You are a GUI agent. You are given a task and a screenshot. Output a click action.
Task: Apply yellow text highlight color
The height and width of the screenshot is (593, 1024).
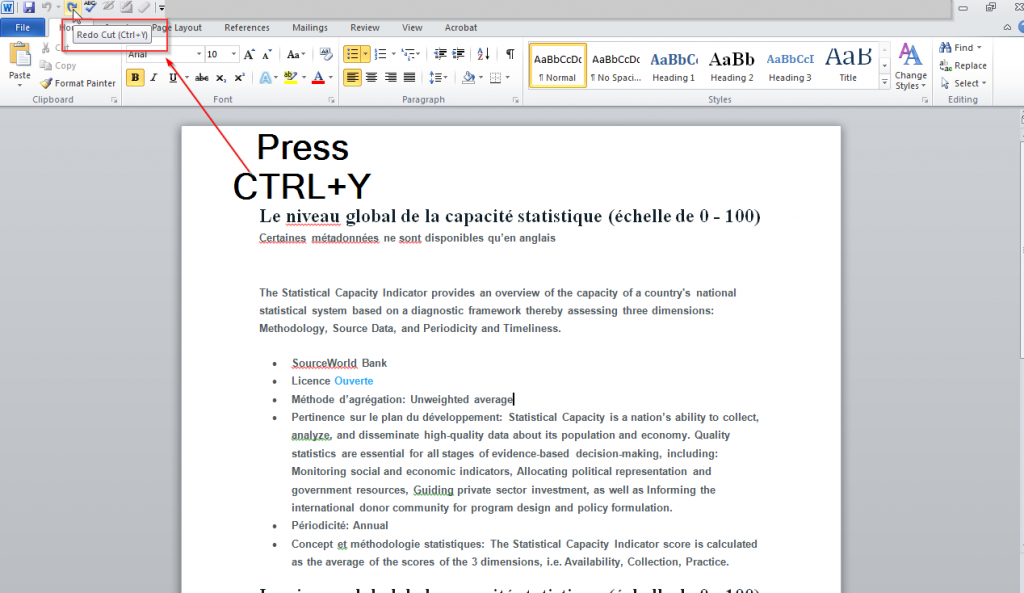point(291,78)
